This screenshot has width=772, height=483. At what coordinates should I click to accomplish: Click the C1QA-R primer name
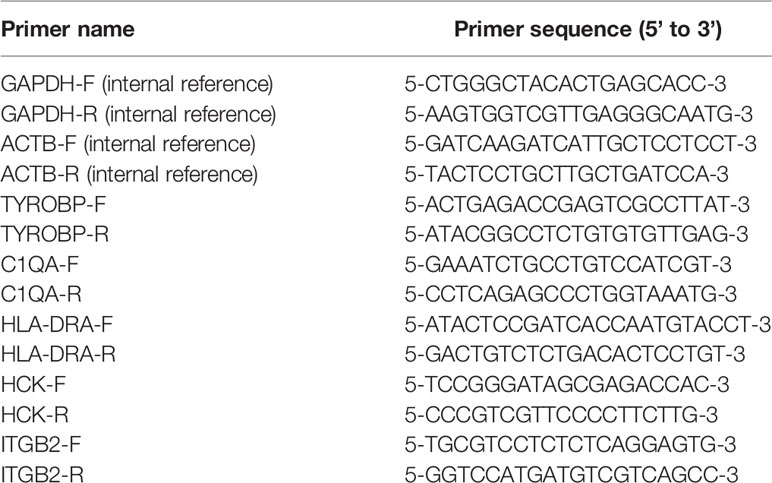tap(41, 294)
